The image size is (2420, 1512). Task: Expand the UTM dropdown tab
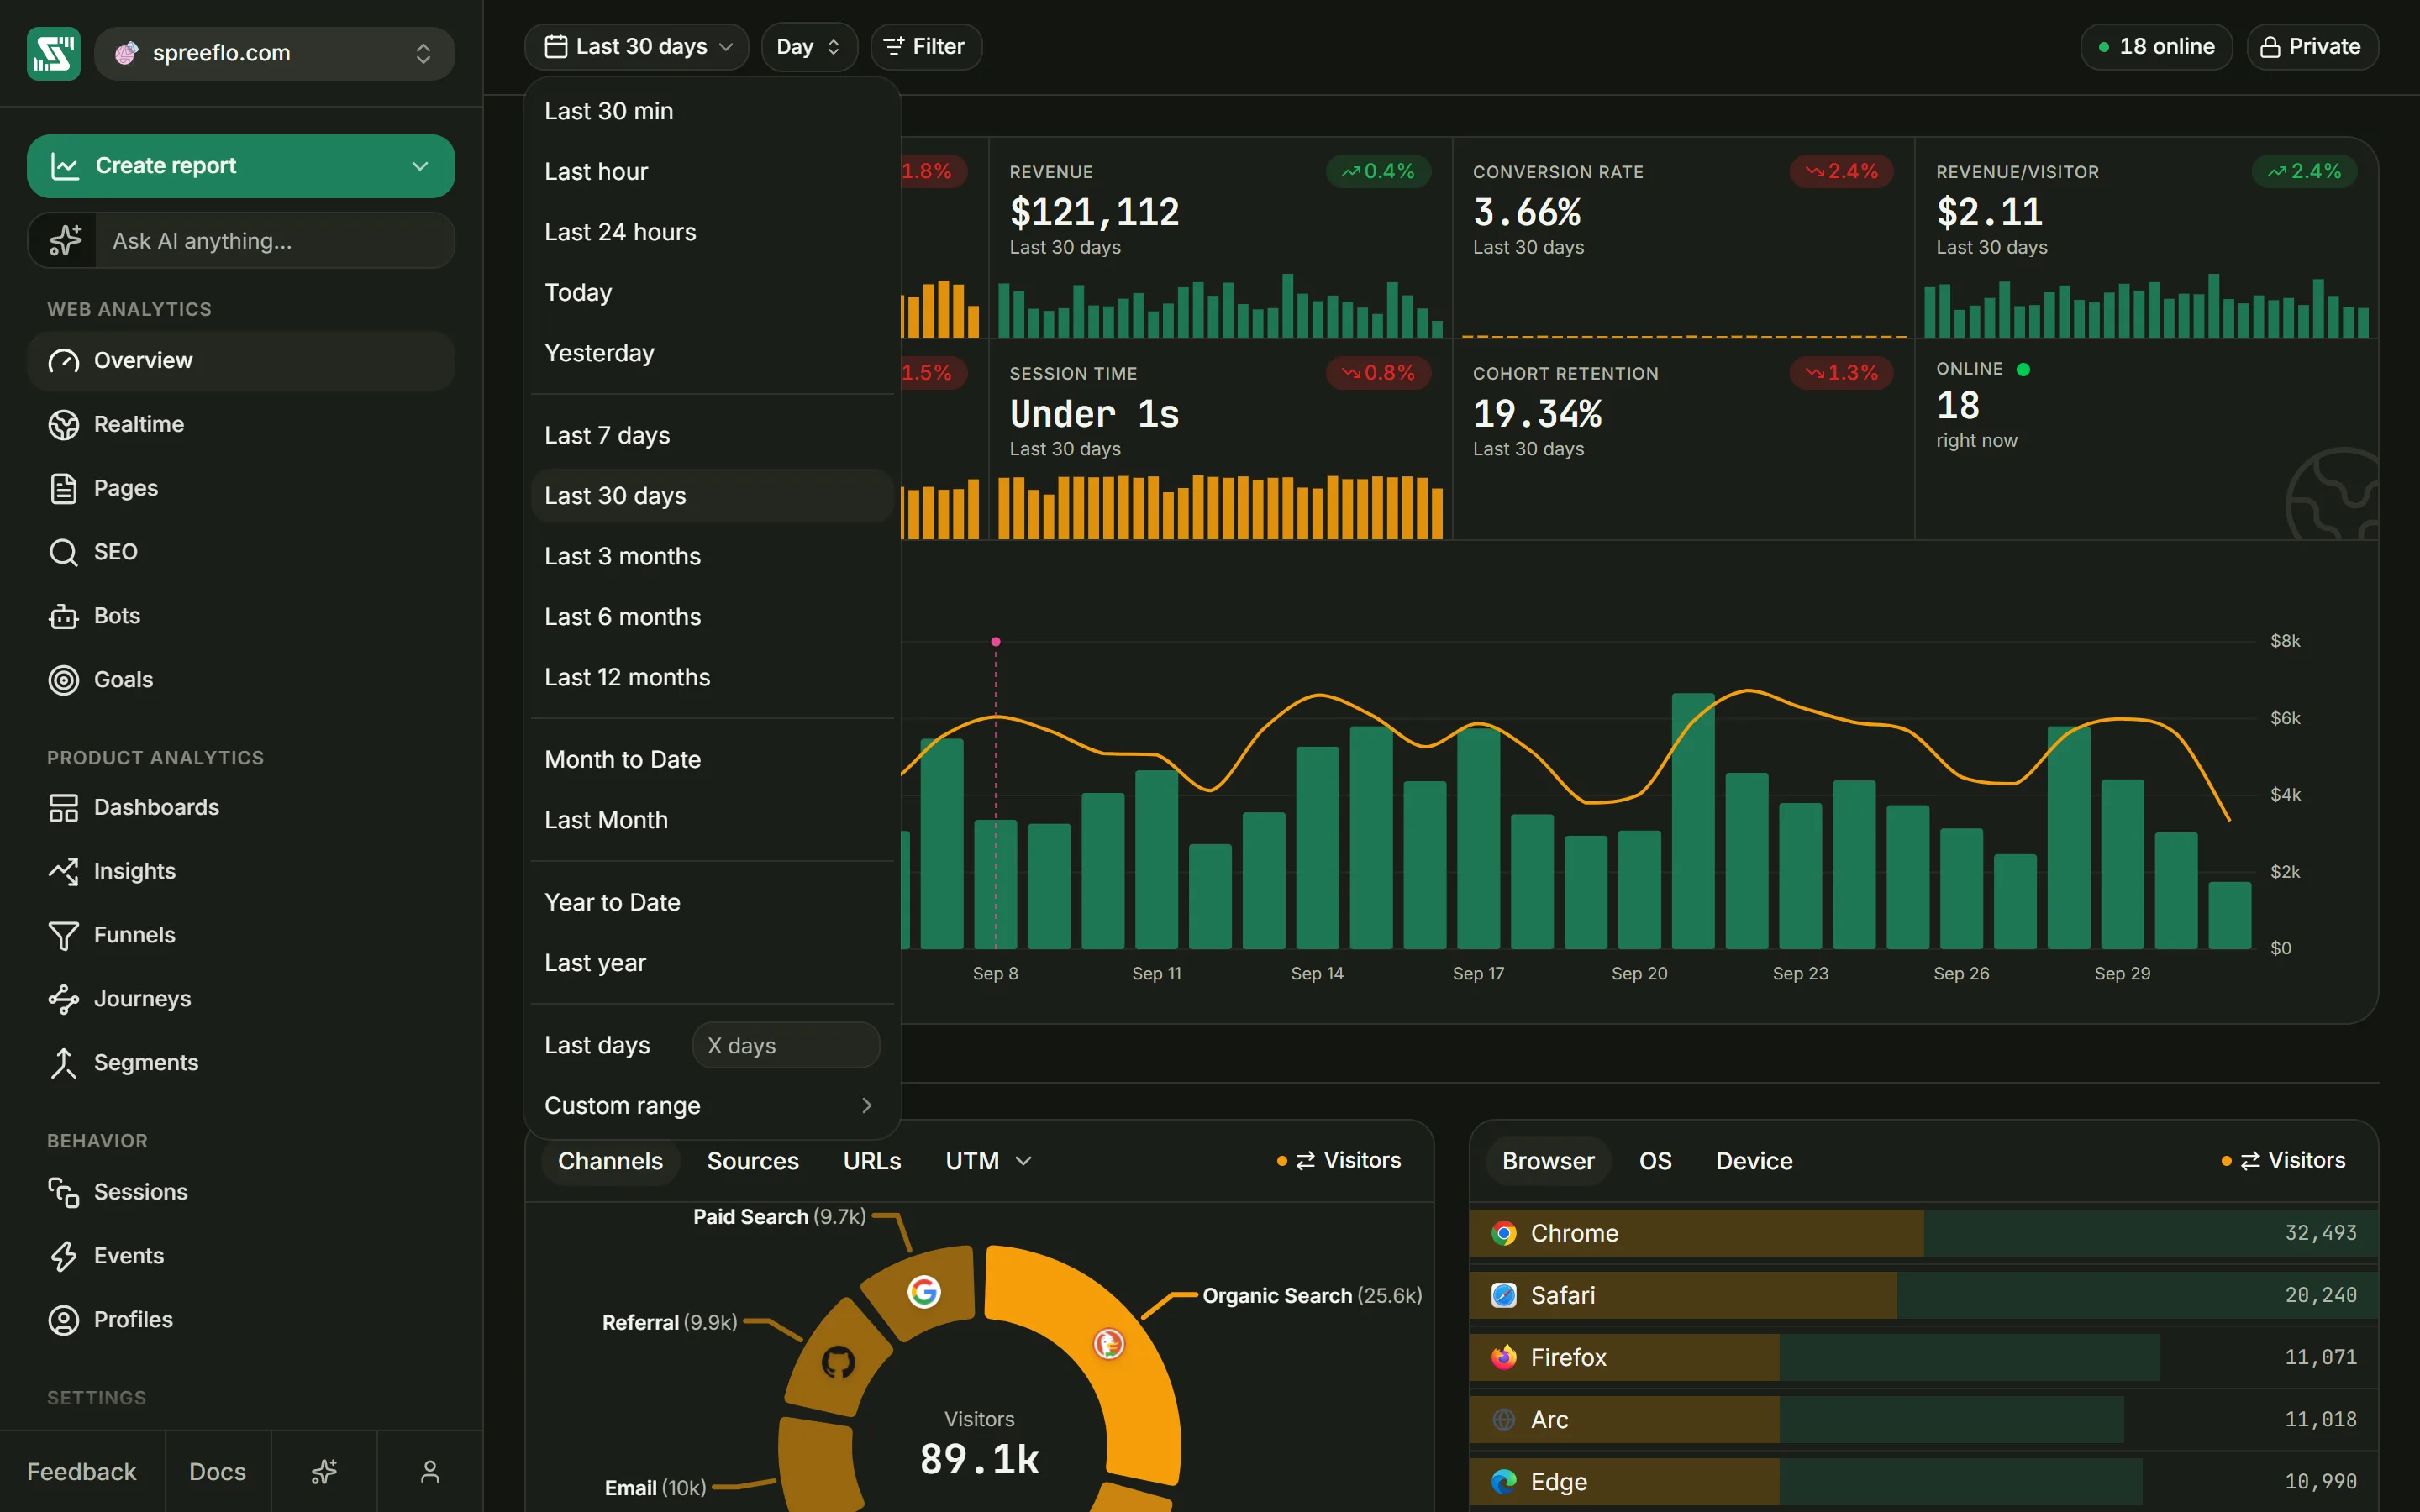tap(988, 1161)
